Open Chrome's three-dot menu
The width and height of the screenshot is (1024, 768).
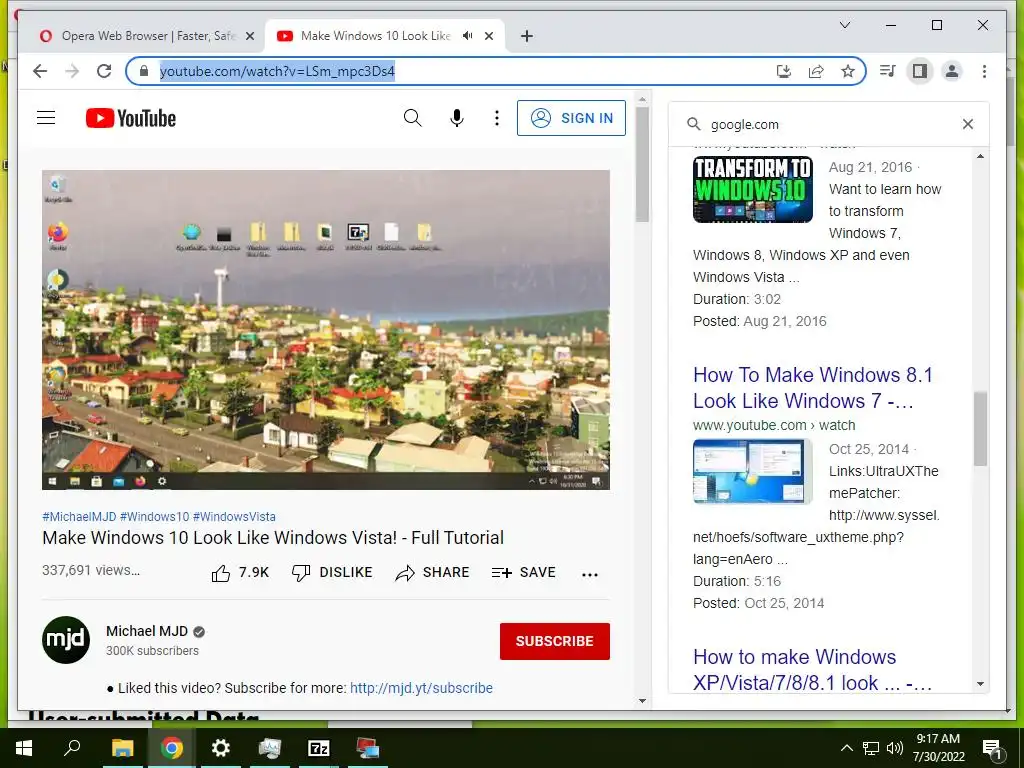pyautogui.click(x=984, y=71)
